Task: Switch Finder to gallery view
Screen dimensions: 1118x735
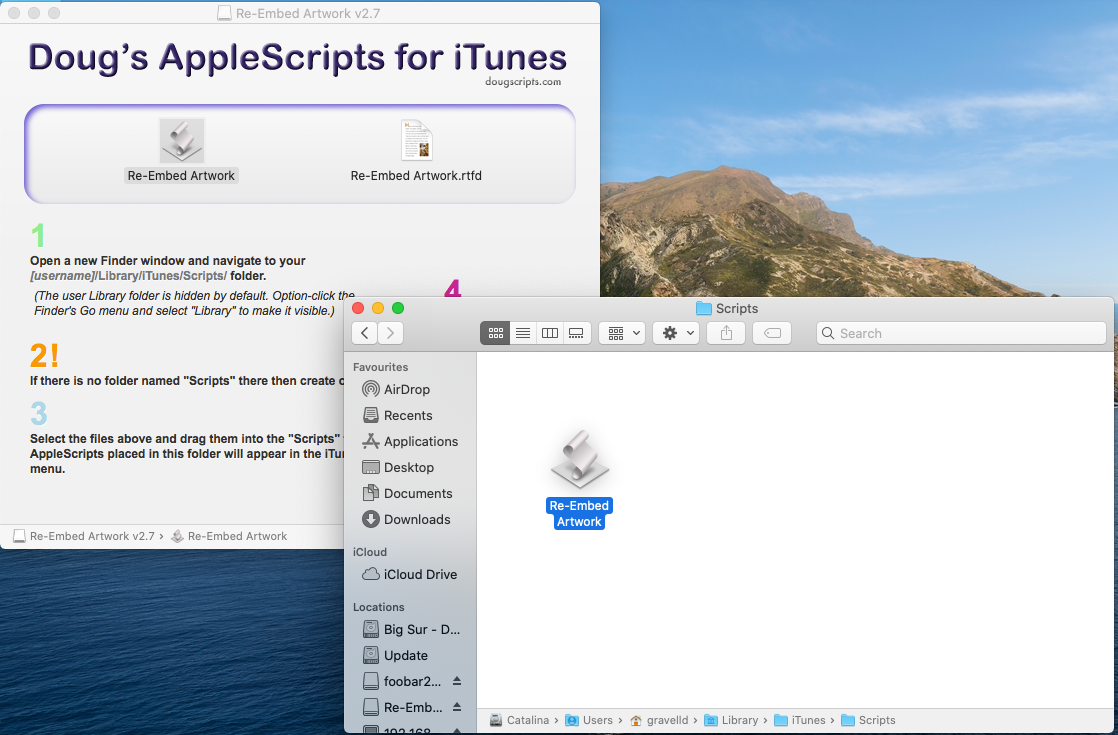Action: click(576, 333)
